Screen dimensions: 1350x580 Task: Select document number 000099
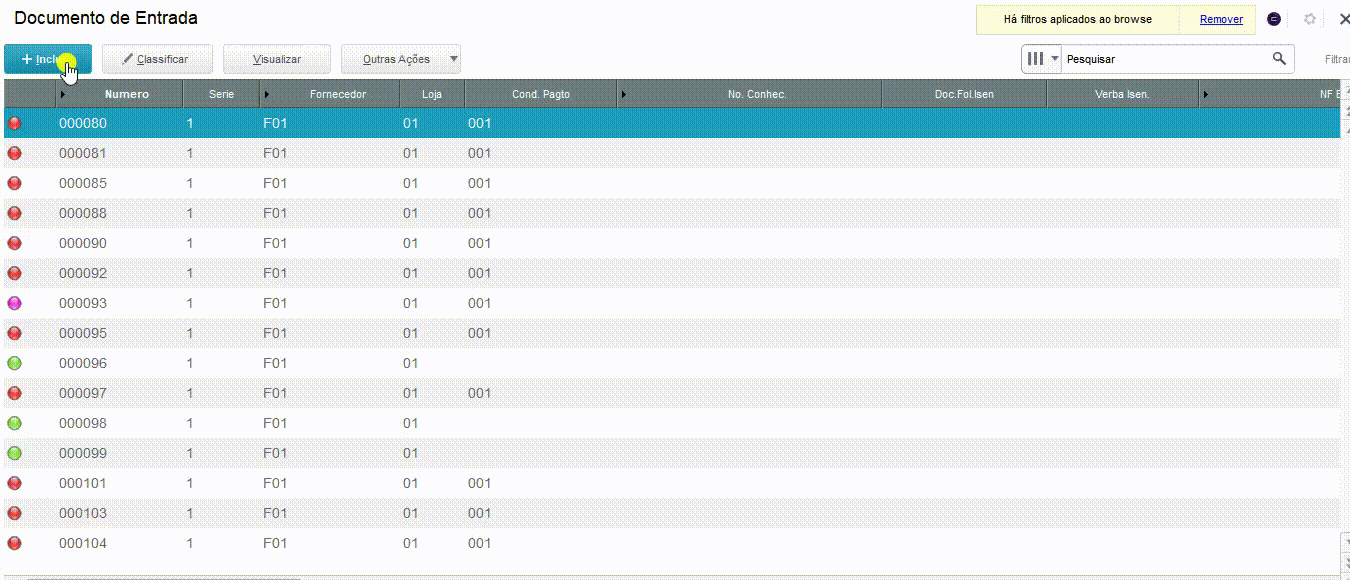(83, 453)
